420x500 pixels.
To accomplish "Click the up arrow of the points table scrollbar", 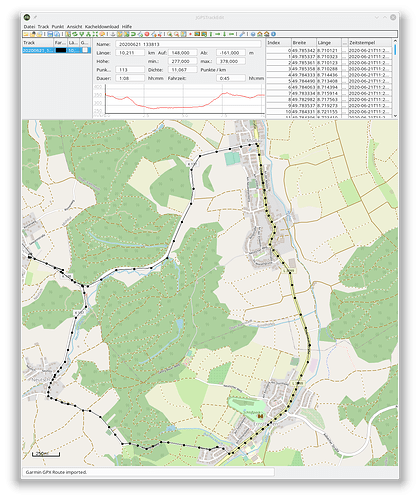I will (x=395, y=41).
